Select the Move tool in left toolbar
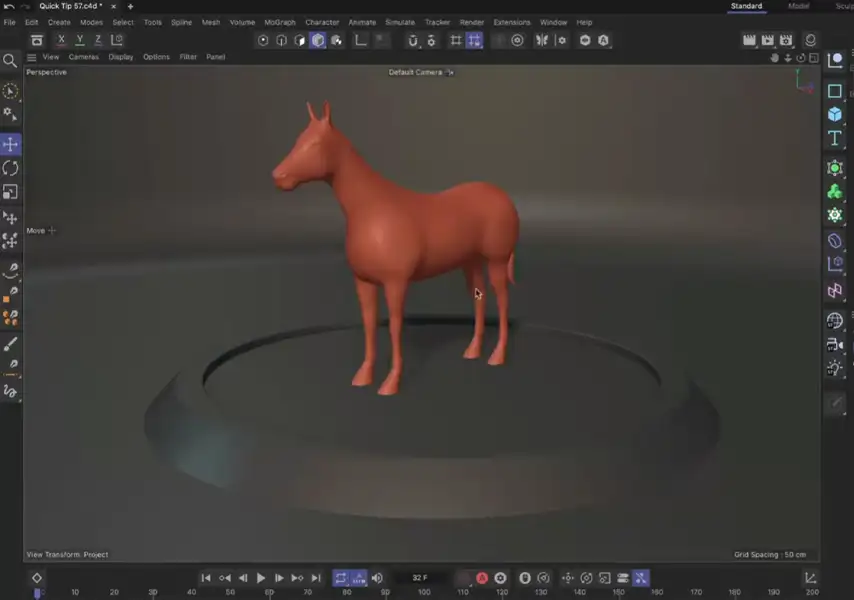The height and width of the screenshot is (600, 854). [10, 144]
